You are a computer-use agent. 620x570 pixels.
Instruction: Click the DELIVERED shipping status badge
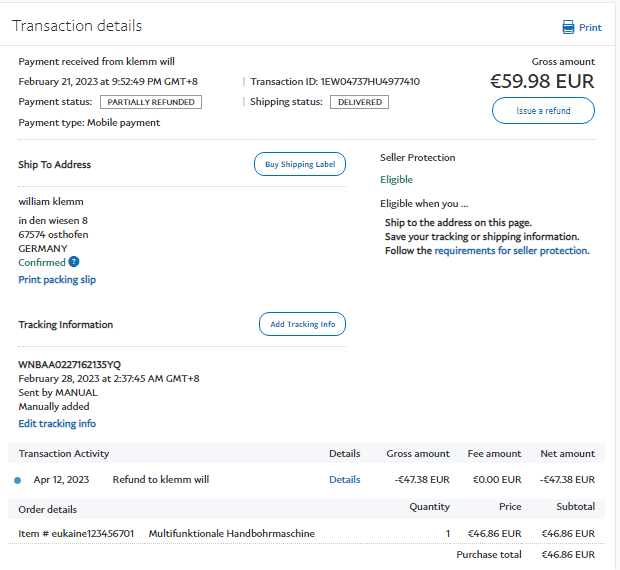[359, 102]
